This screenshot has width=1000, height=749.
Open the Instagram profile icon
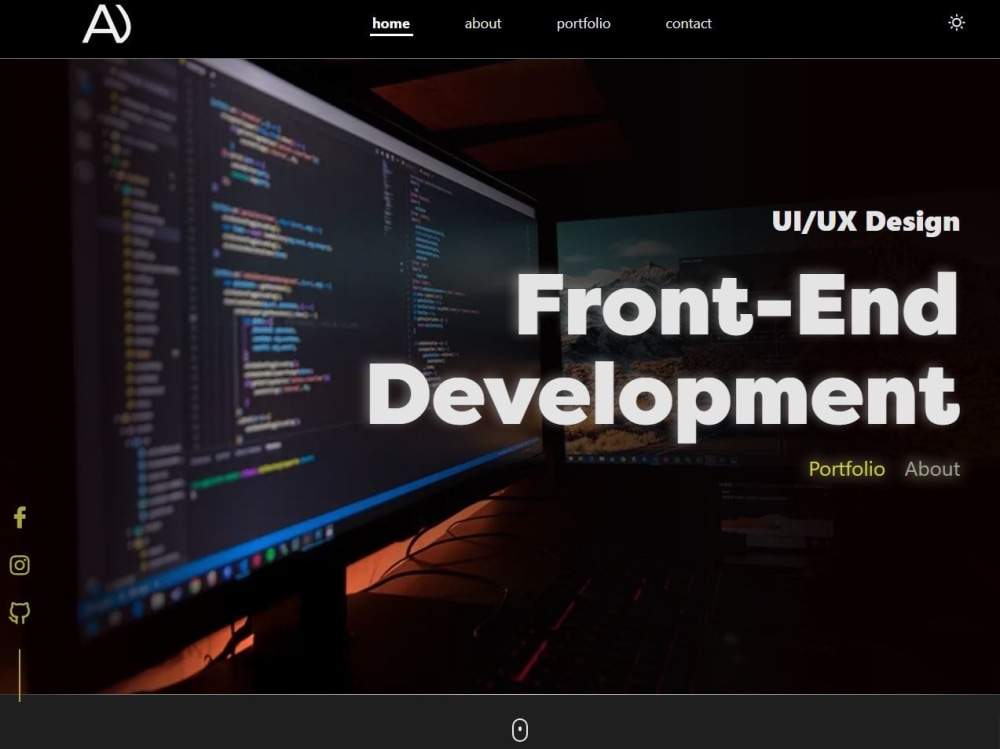[x=20, y=565]
